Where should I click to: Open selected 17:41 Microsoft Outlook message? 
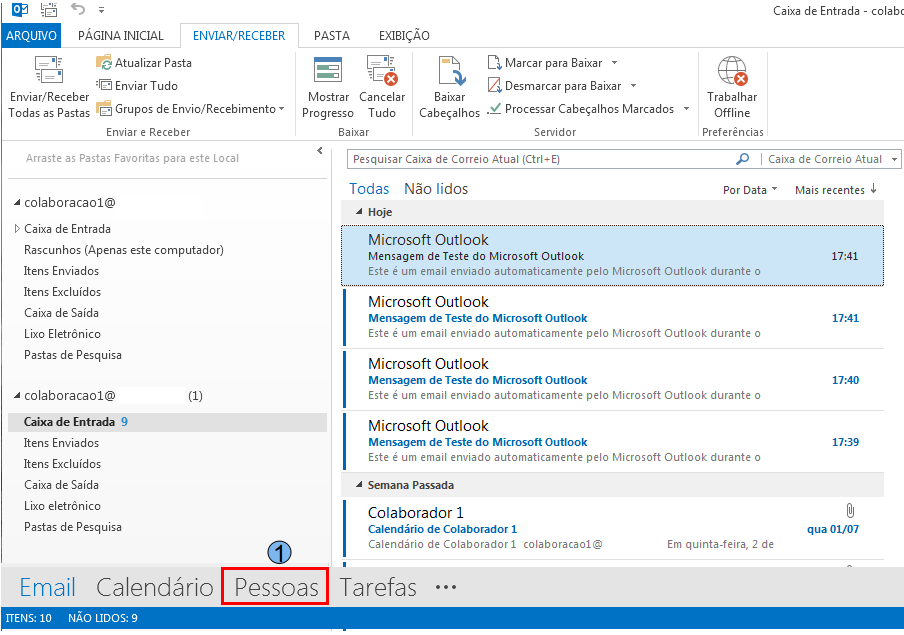point(612,255)
